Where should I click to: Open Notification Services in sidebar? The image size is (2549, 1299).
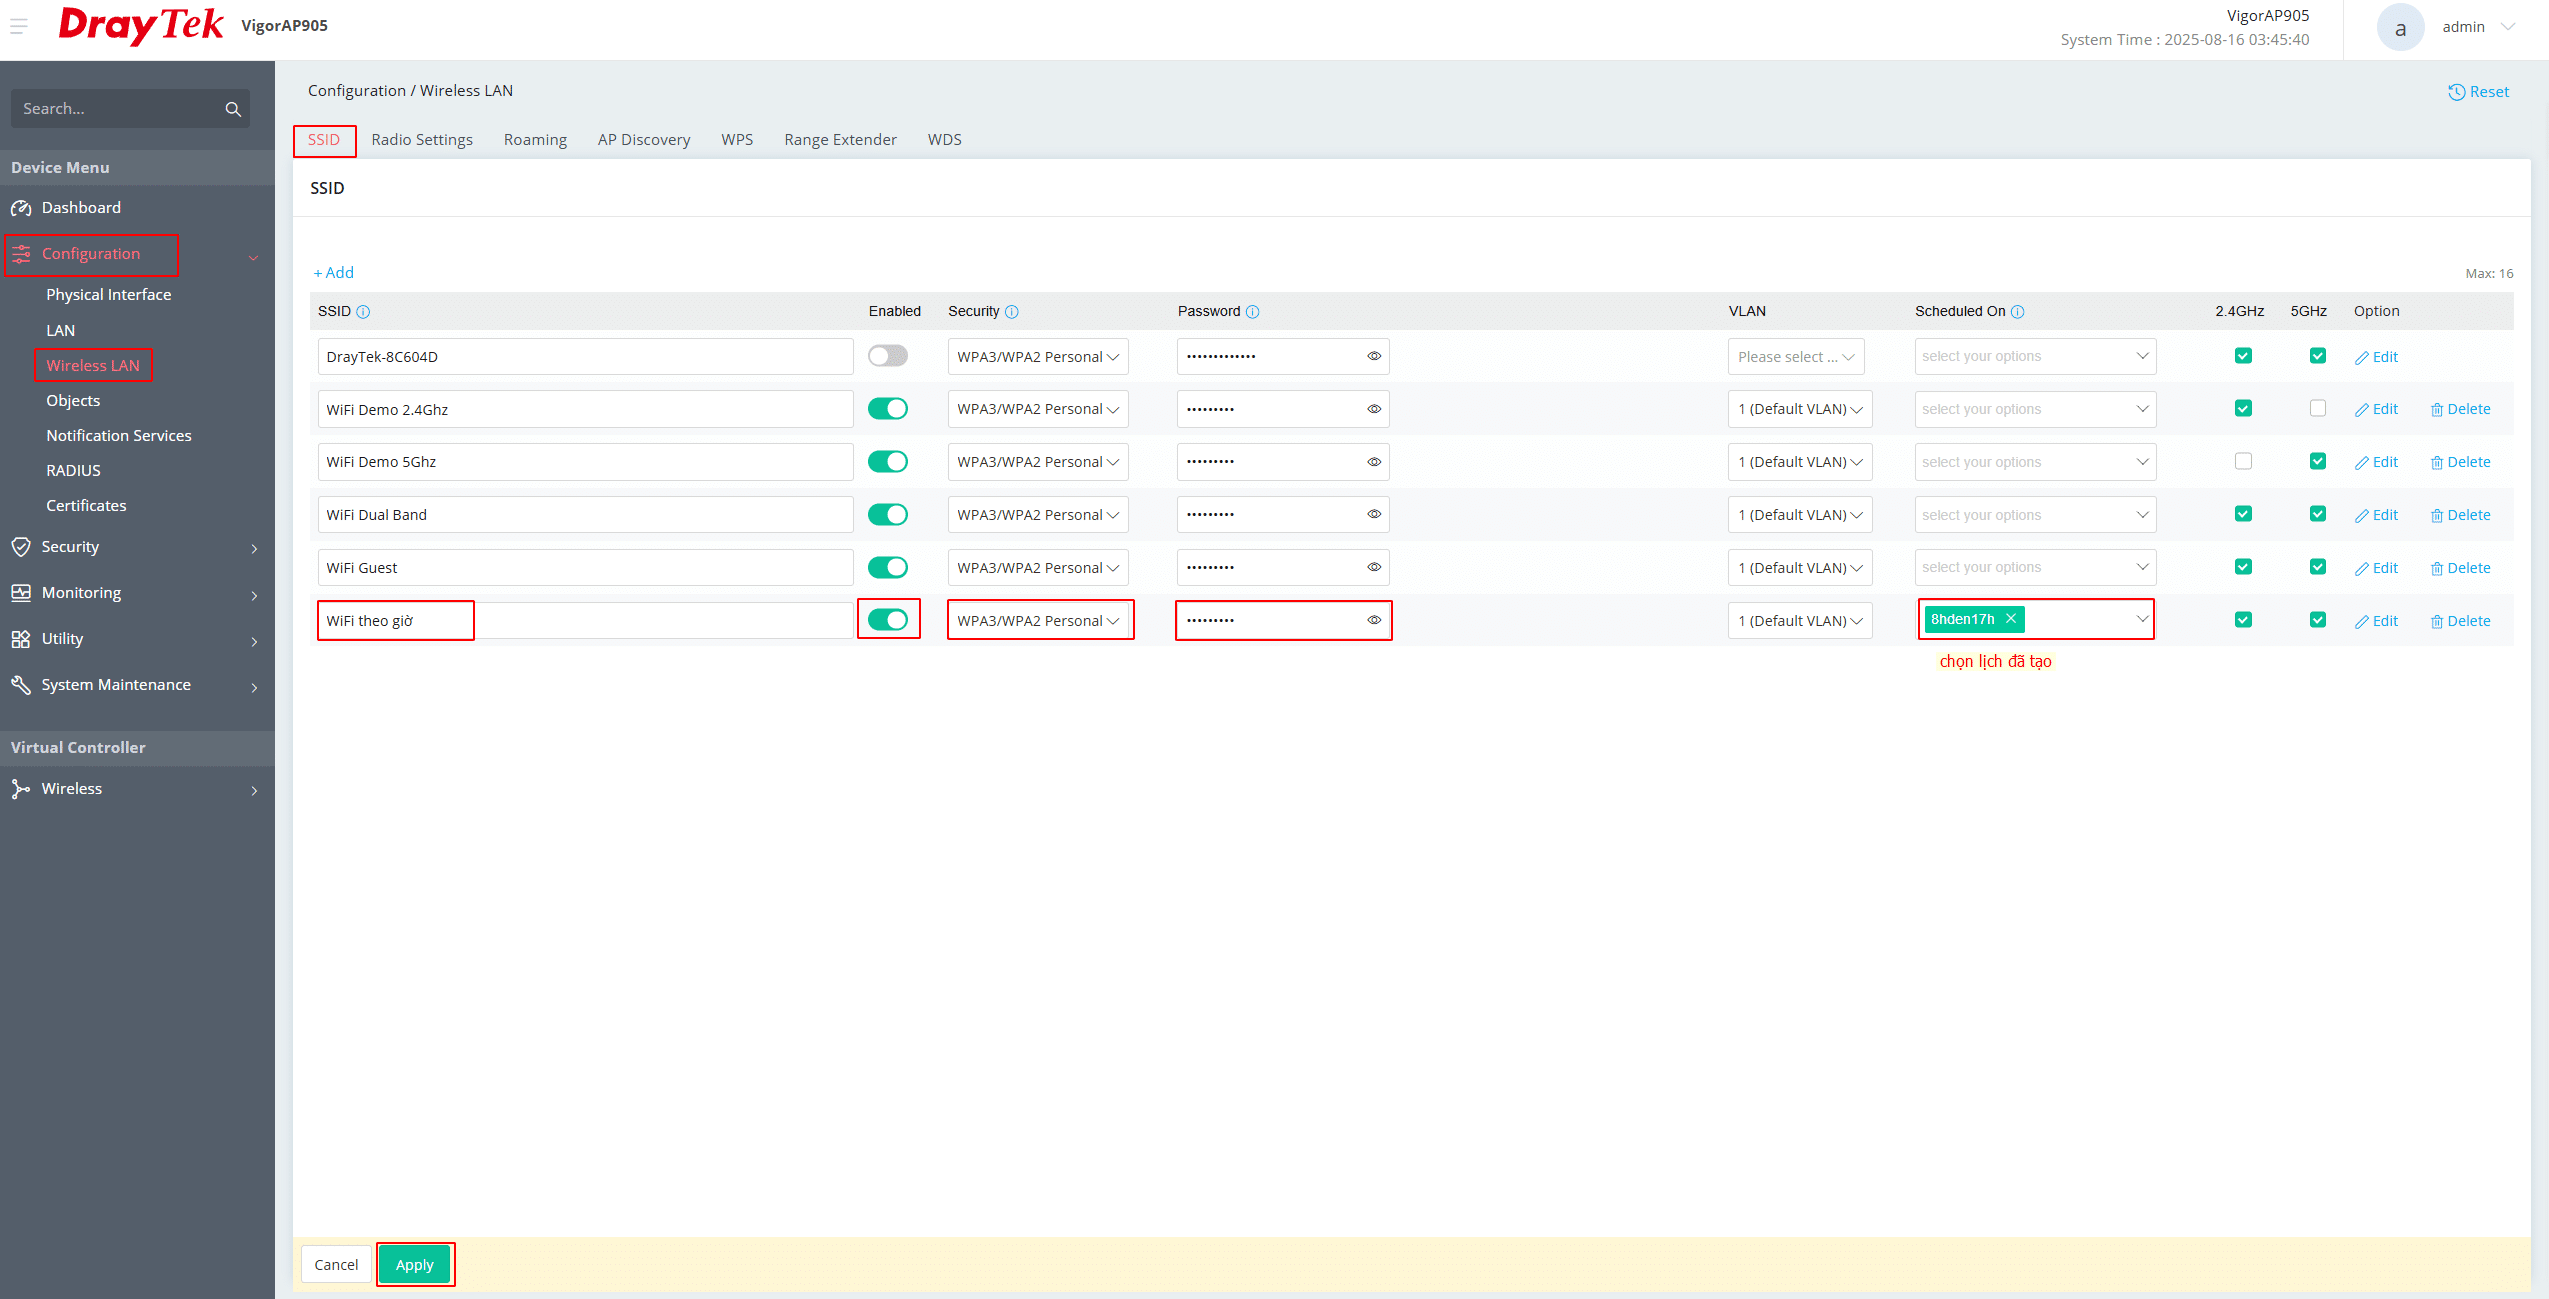point(118,436)
